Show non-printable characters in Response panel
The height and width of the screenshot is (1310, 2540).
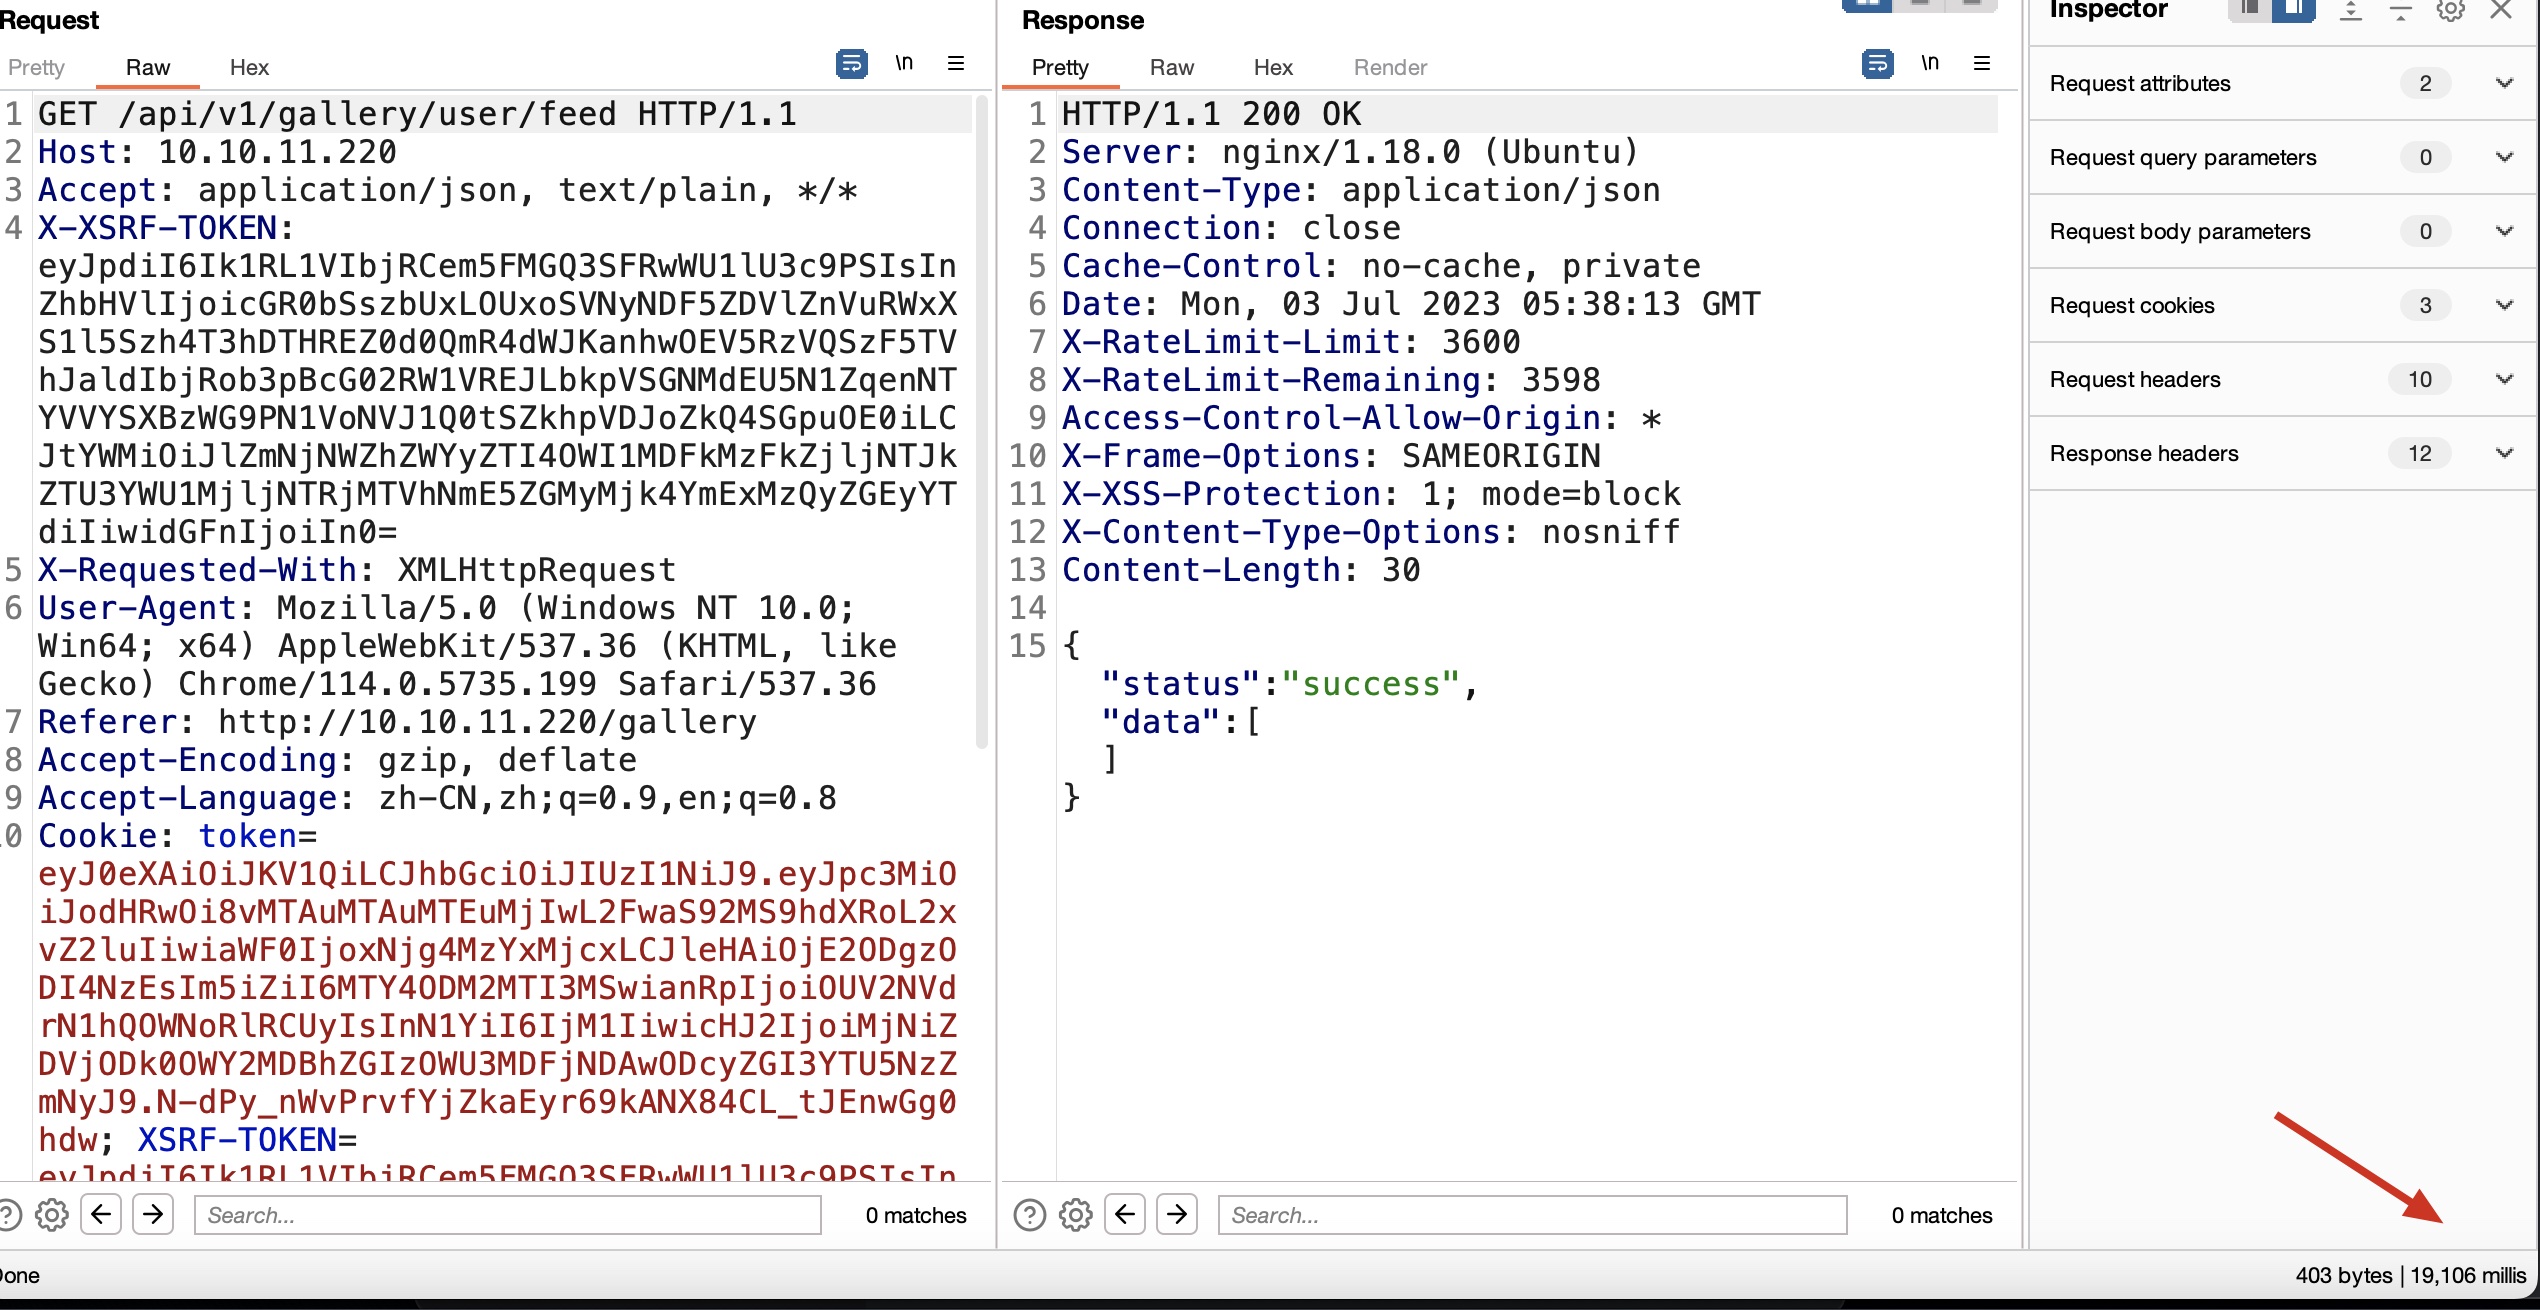coord(1930,64)
